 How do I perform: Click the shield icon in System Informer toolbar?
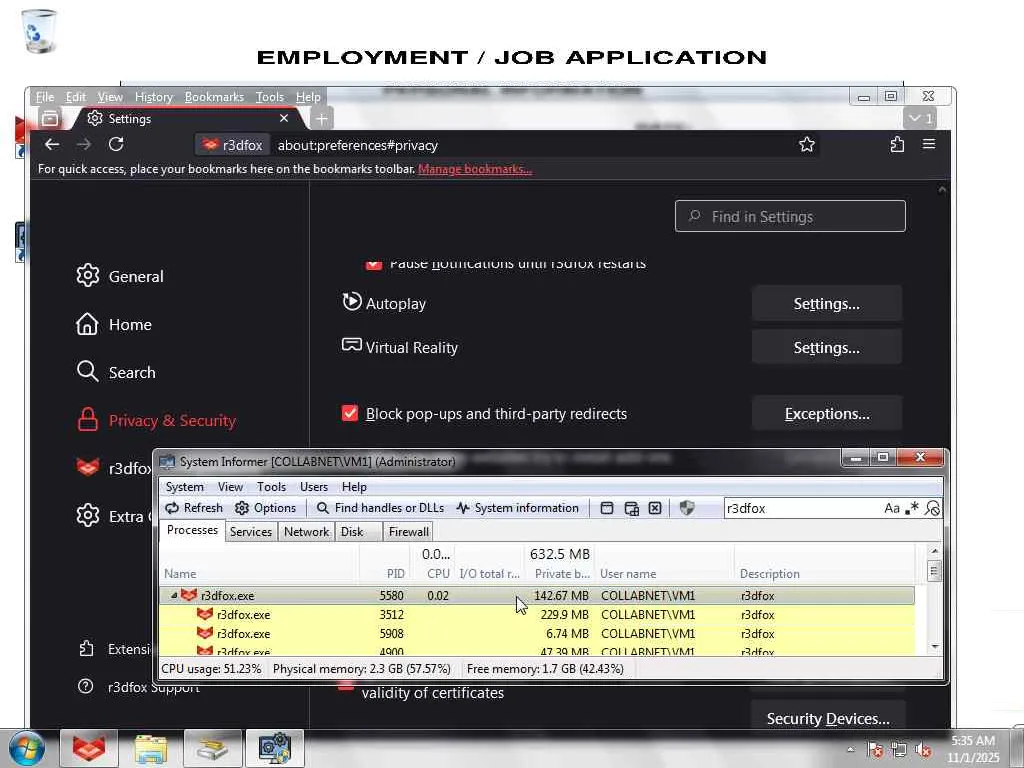coord(686,508)
